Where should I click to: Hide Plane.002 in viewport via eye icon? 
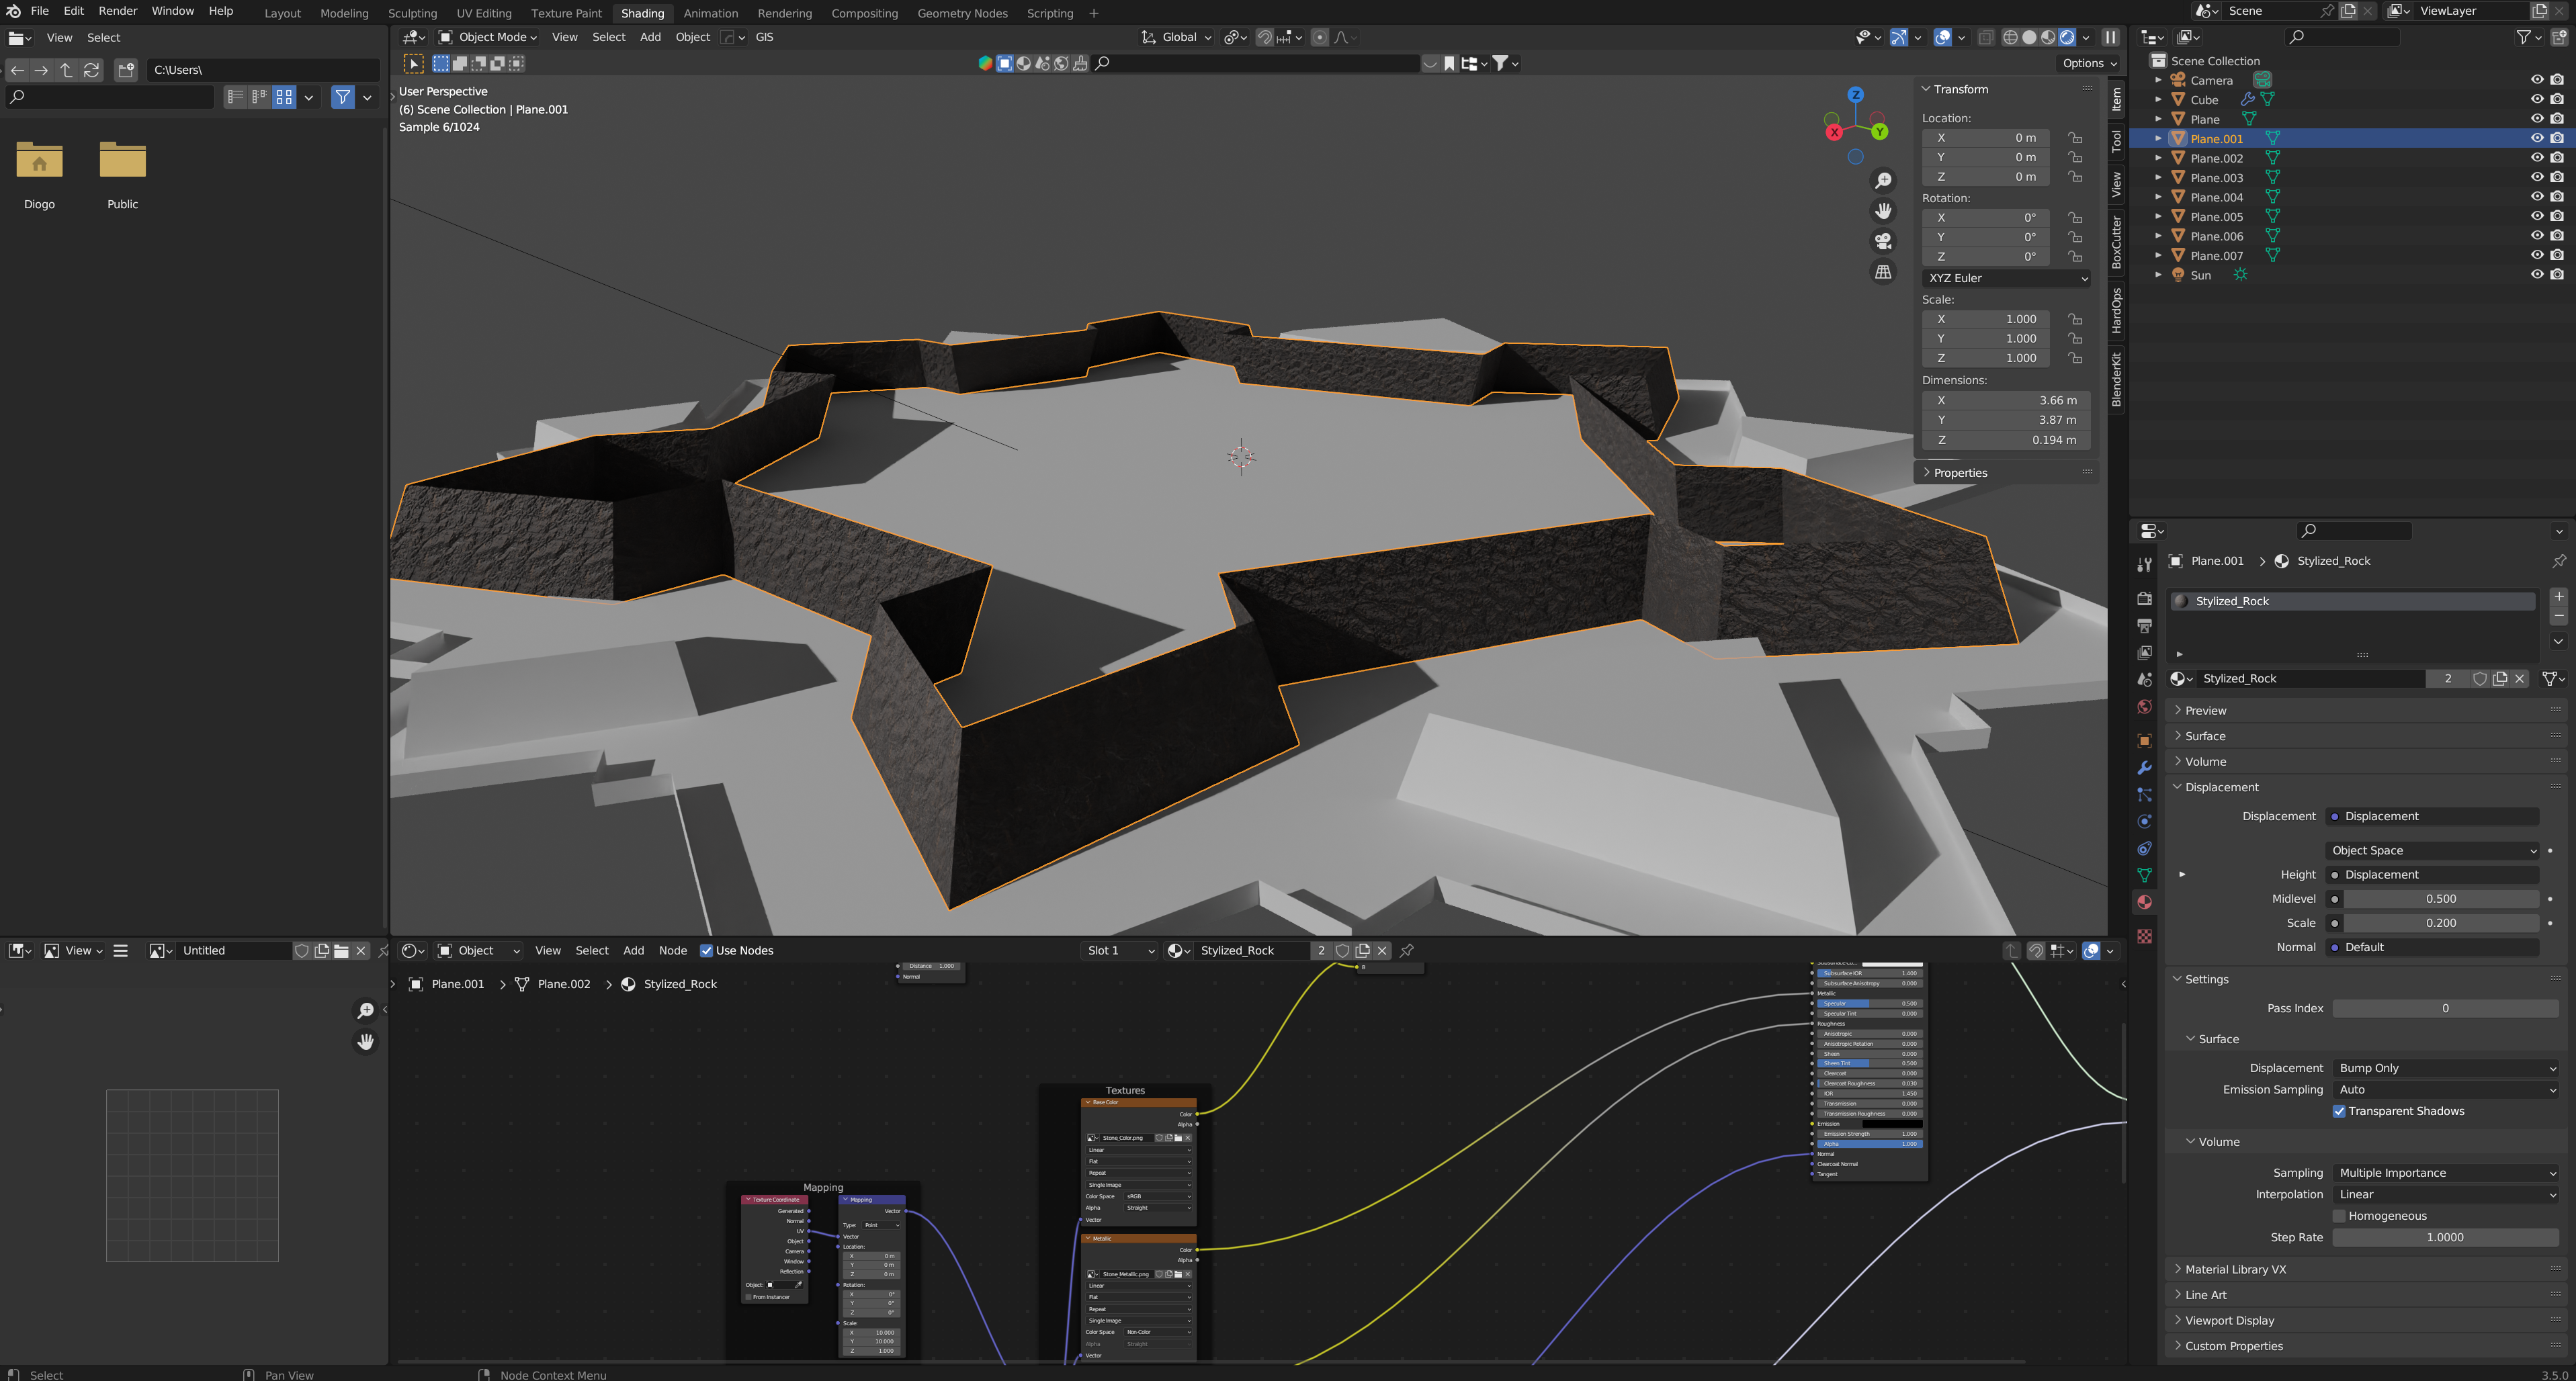(x=2537, y=158)
